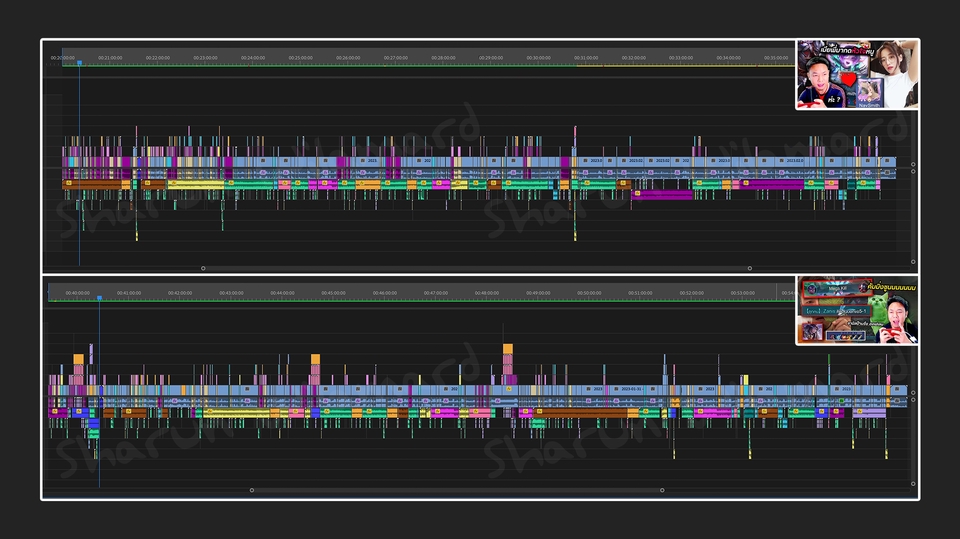Click the 00:44:00:00 mark on the bottom ruler
This screenshot has width=960, height=539.
pos(282,293)
